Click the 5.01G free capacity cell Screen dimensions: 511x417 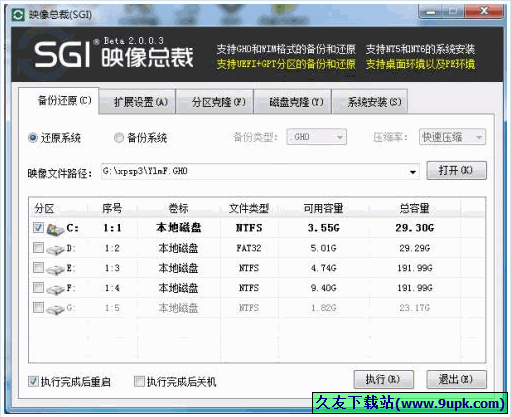(323, 248)
